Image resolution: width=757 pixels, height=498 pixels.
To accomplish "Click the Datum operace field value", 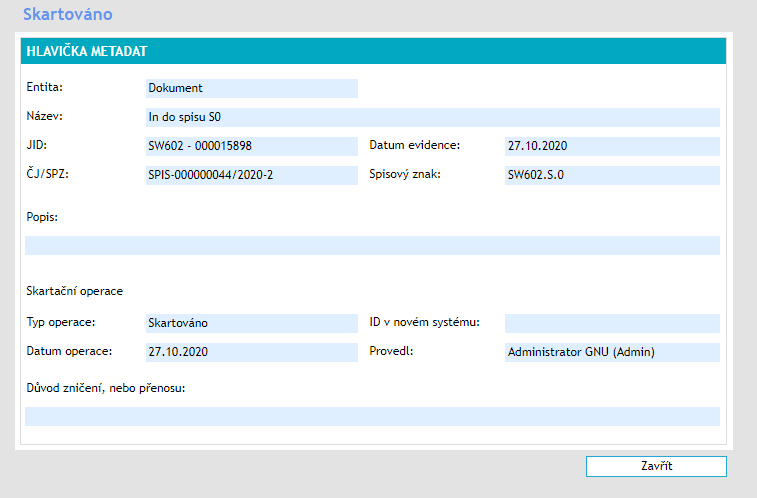I will click(x=251, y=352).
